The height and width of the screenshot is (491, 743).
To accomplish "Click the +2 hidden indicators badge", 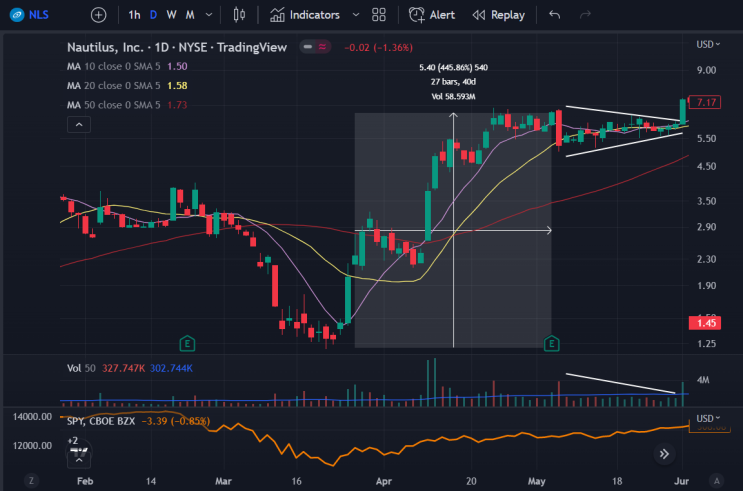I will tap(72, 440).
